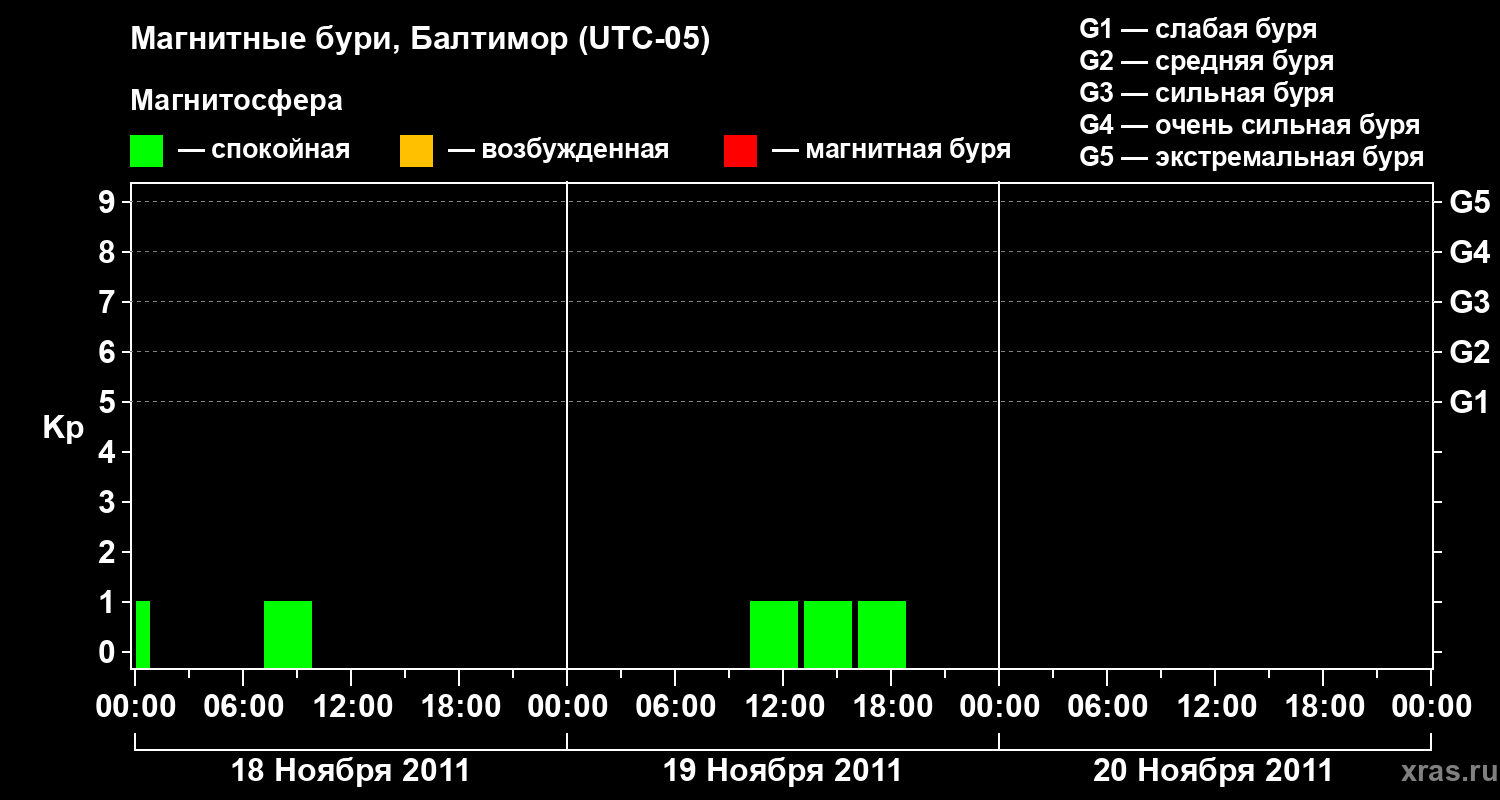Click the green bar just before 12:00 on 19 Ноября
This screenshot has height=800, width=1500.
tap(774, 634)
